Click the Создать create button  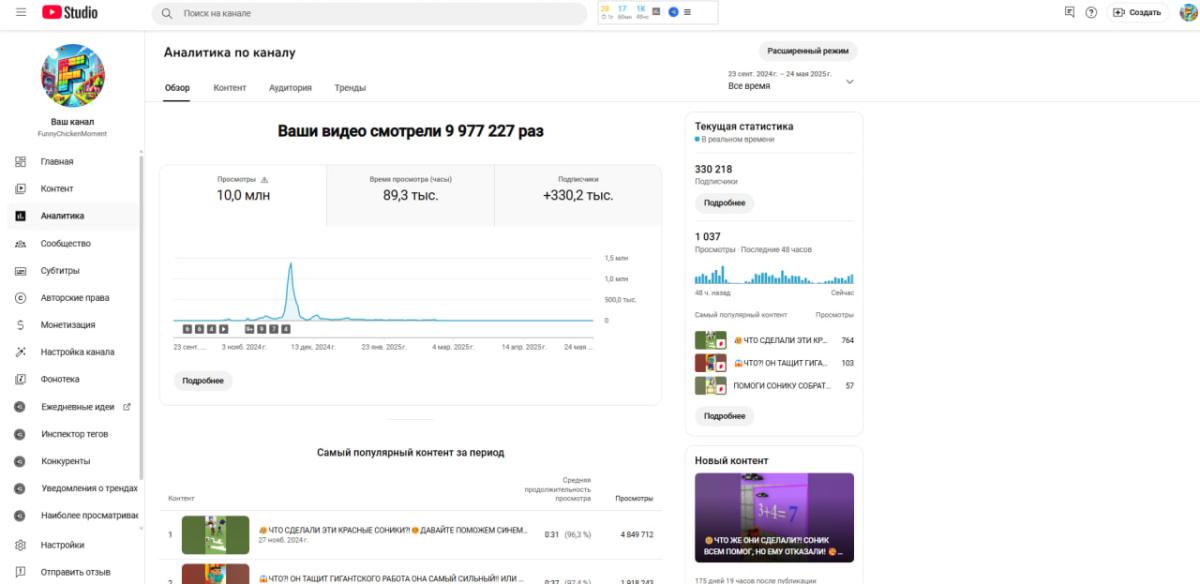pos(1137,12)
